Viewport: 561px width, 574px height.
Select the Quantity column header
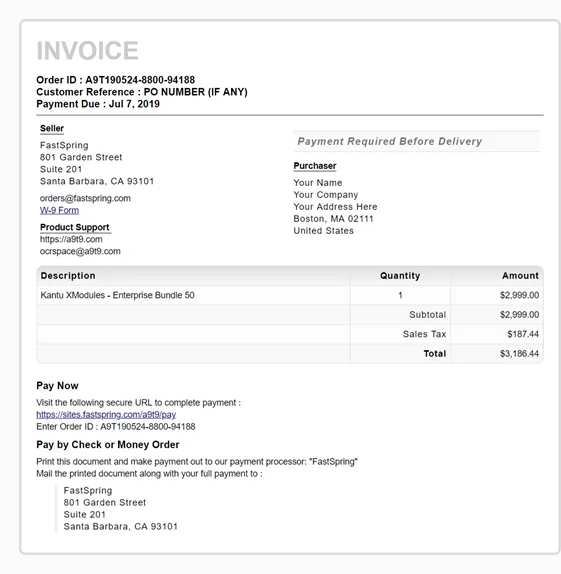[400, 276]
